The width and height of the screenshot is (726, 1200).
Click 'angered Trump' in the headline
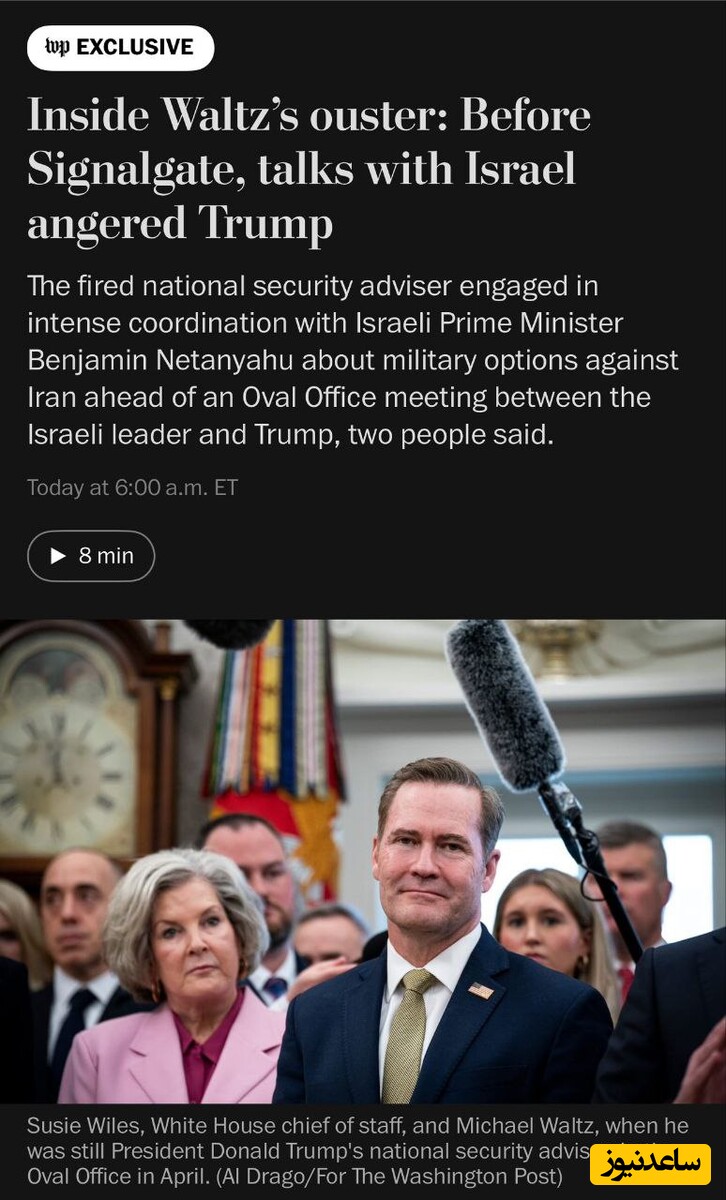(x=180, y=223)
